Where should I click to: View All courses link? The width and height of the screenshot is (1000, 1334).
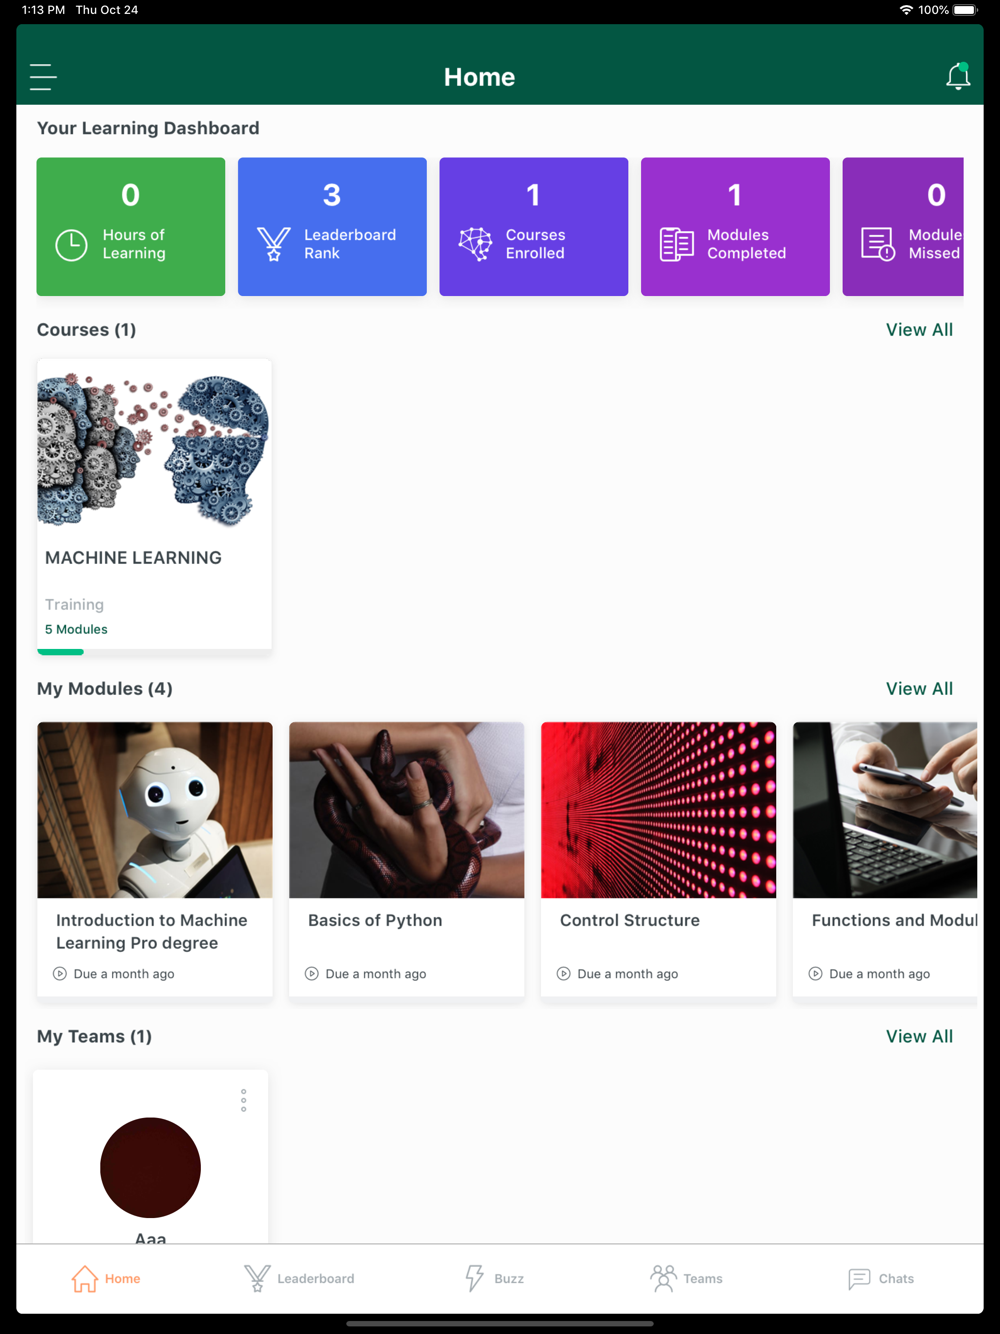click(x=919, y=330)
